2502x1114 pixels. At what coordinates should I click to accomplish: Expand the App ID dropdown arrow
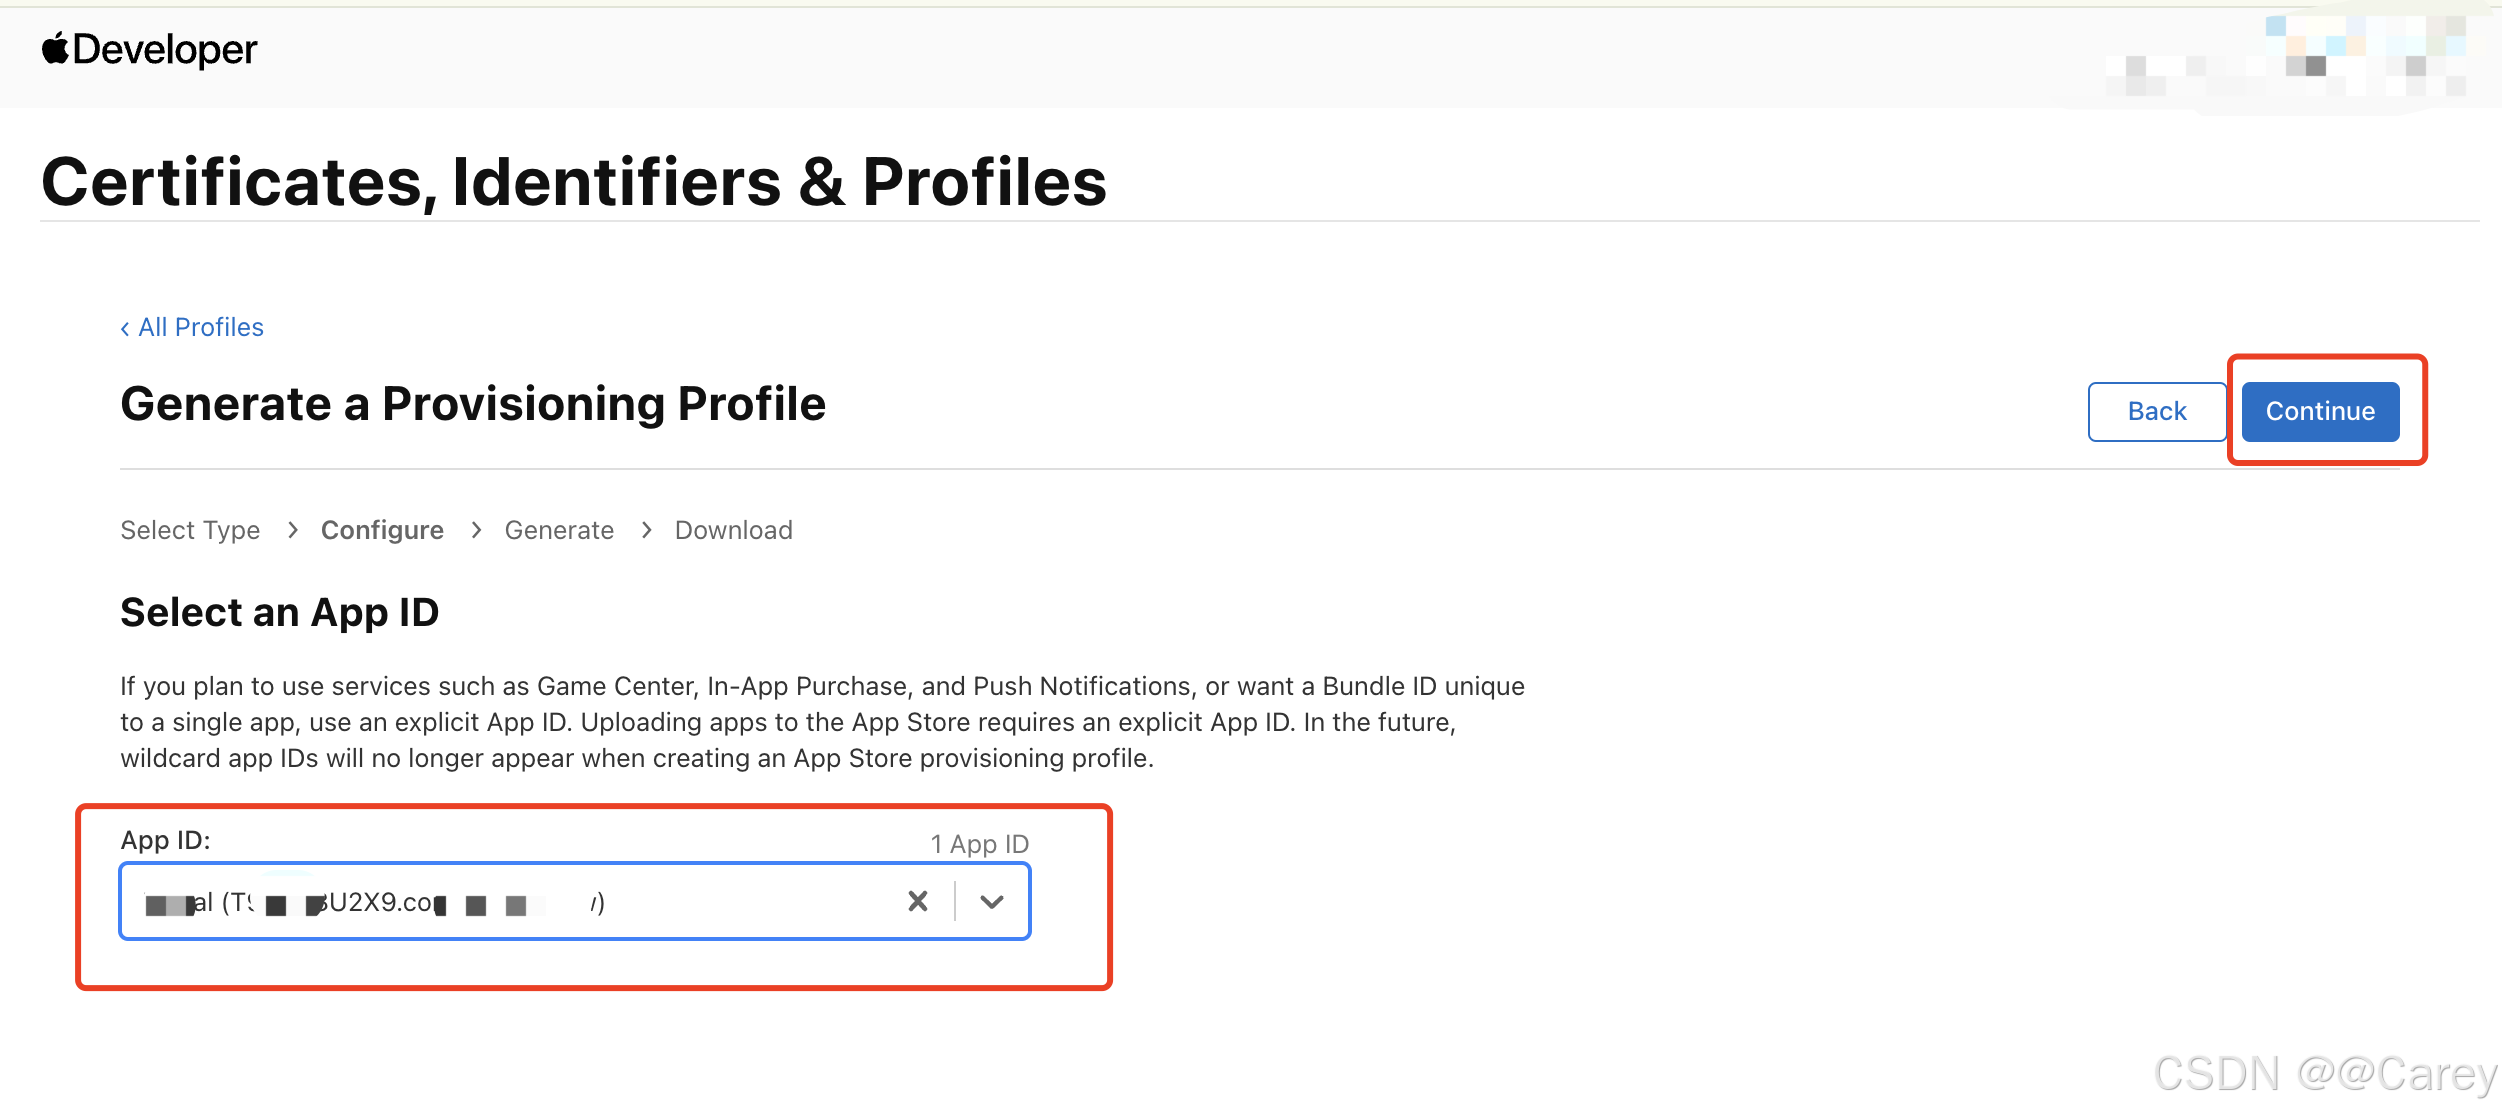pos(991,902)
